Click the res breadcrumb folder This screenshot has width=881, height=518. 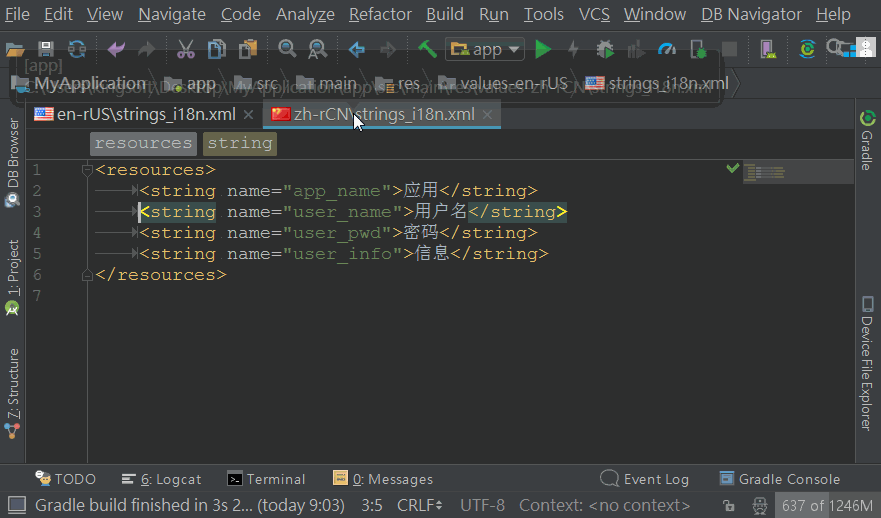(398, 84)
